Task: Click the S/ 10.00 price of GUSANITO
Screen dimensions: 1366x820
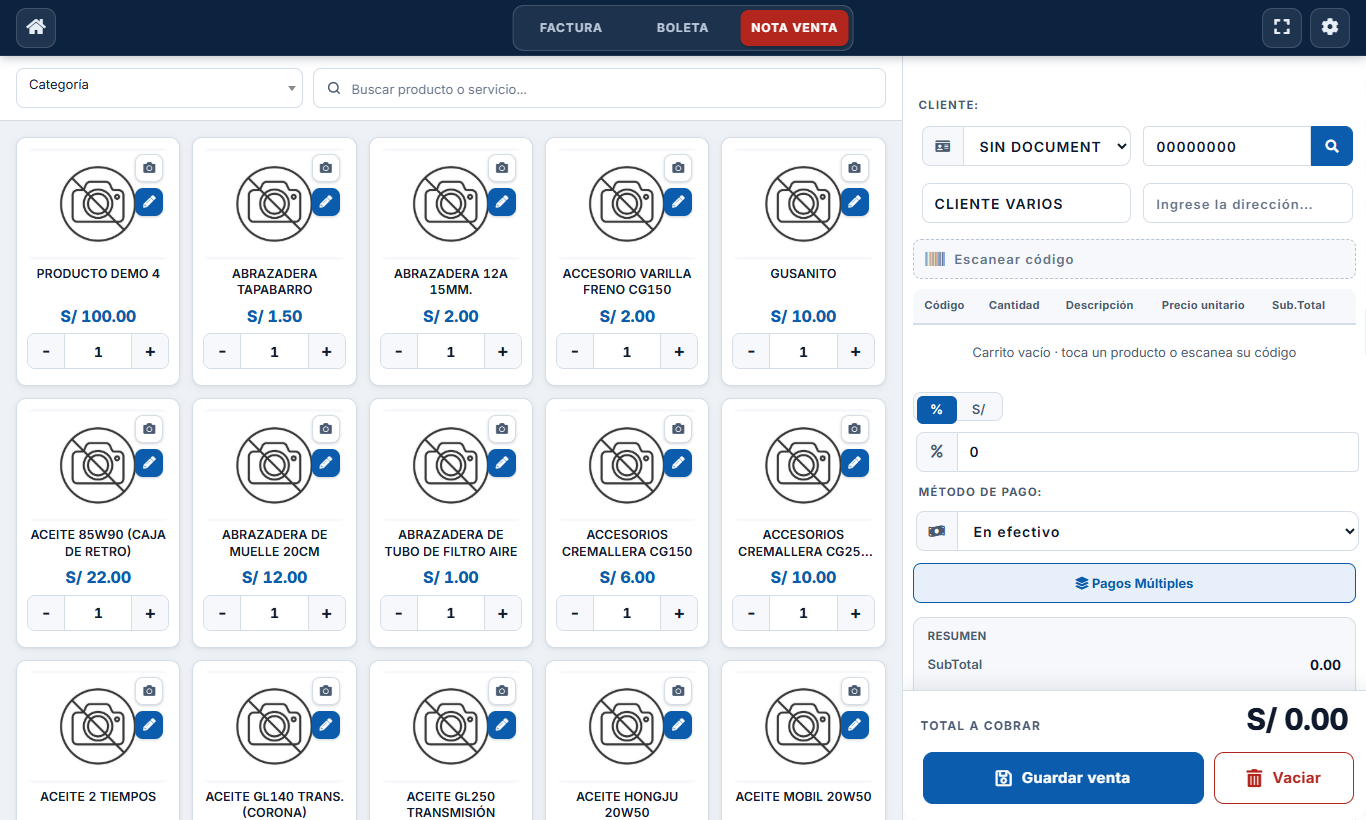Action: (x=803, y=316)
